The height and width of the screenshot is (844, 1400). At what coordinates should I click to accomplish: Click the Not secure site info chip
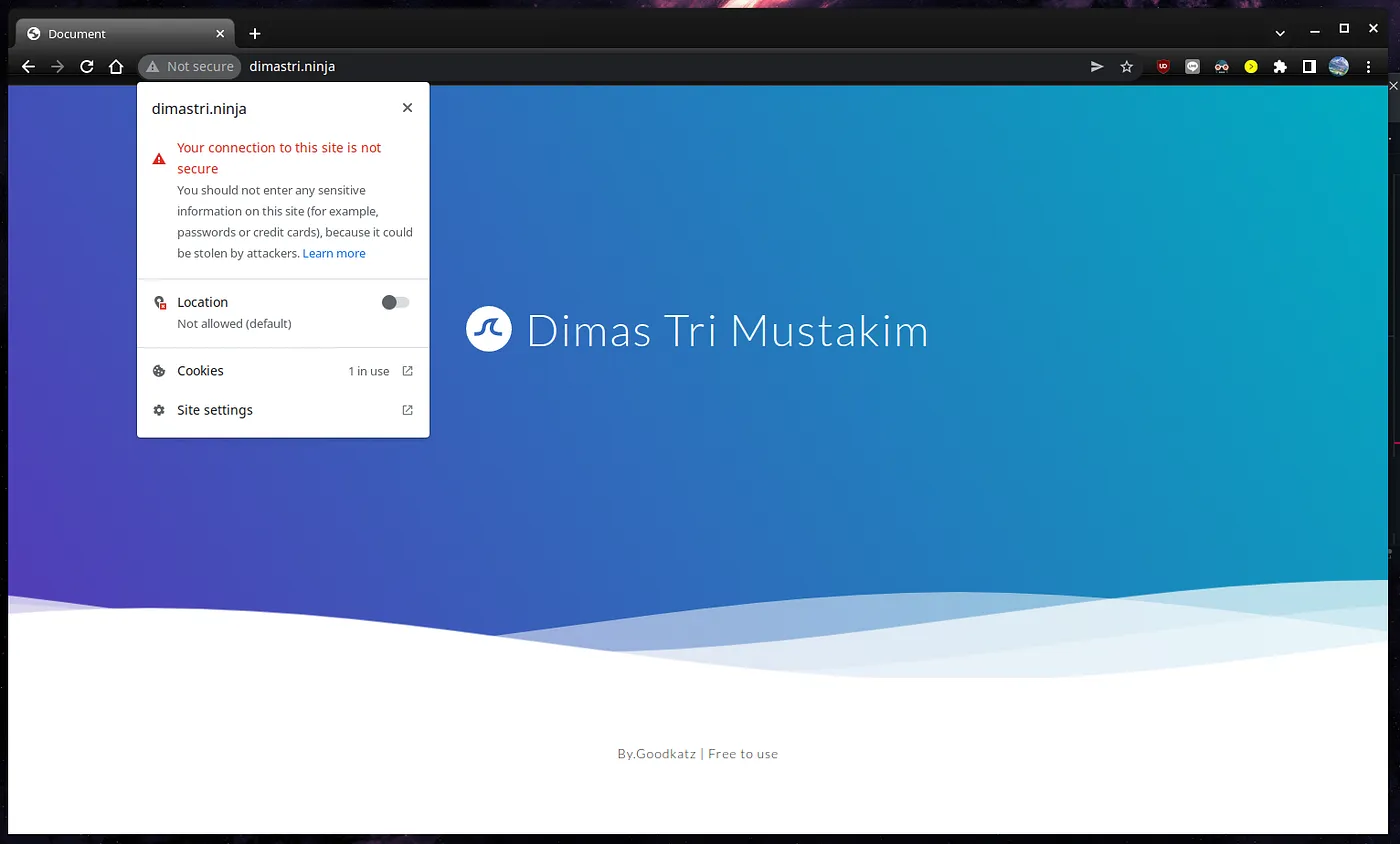click(190, 67)
